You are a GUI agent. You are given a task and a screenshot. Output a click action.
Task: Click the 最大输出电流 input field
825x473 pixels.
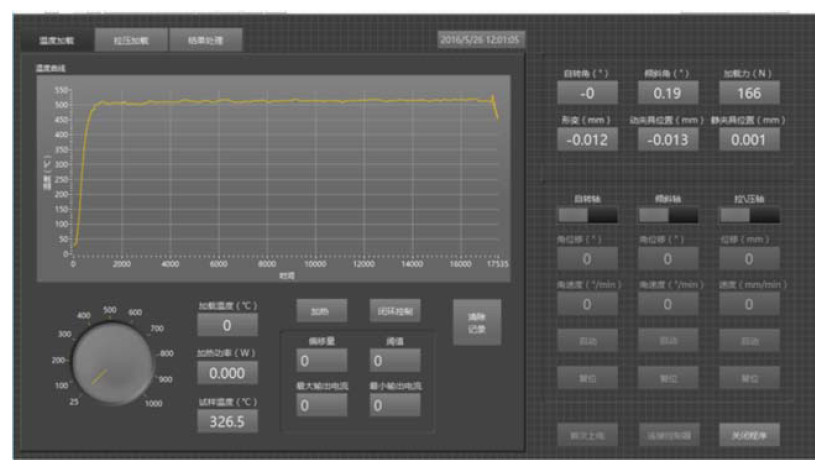[321, 406]
